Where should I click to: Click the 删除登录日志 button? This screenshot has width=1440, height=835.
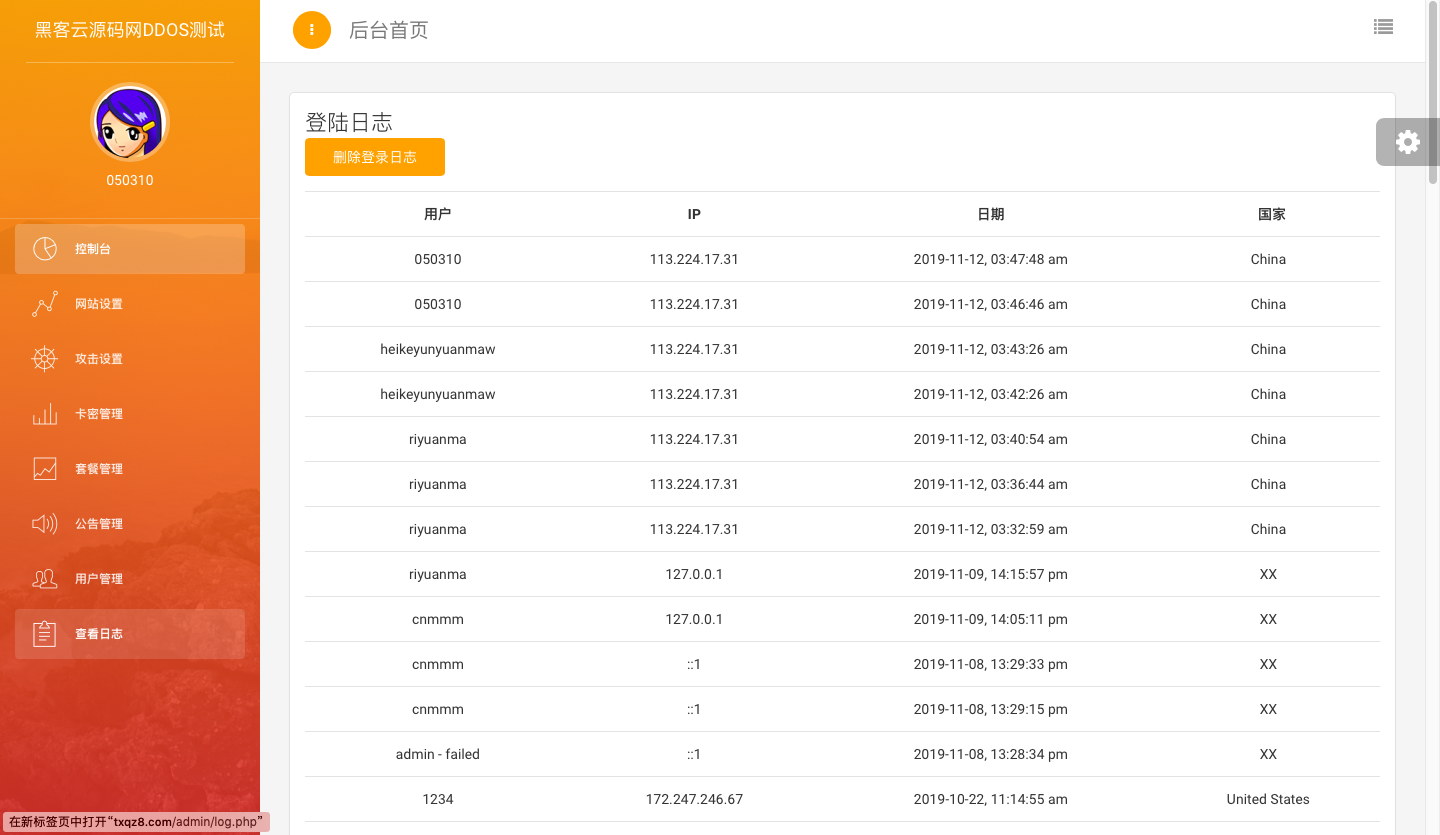click(375, 157)
